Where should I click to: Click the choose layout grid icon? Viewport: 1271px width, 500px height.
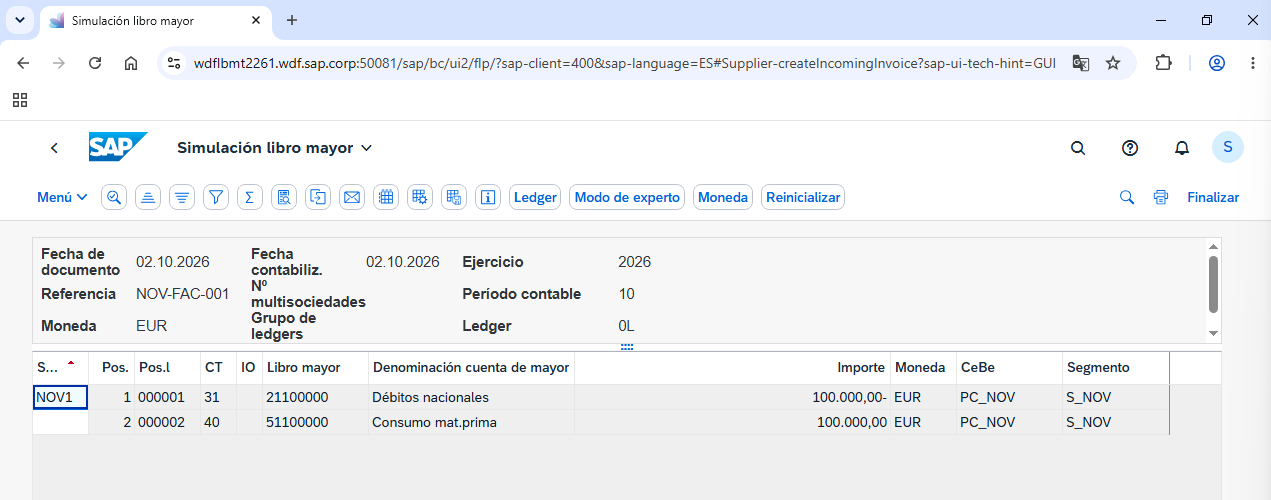[x=386, y=197]
